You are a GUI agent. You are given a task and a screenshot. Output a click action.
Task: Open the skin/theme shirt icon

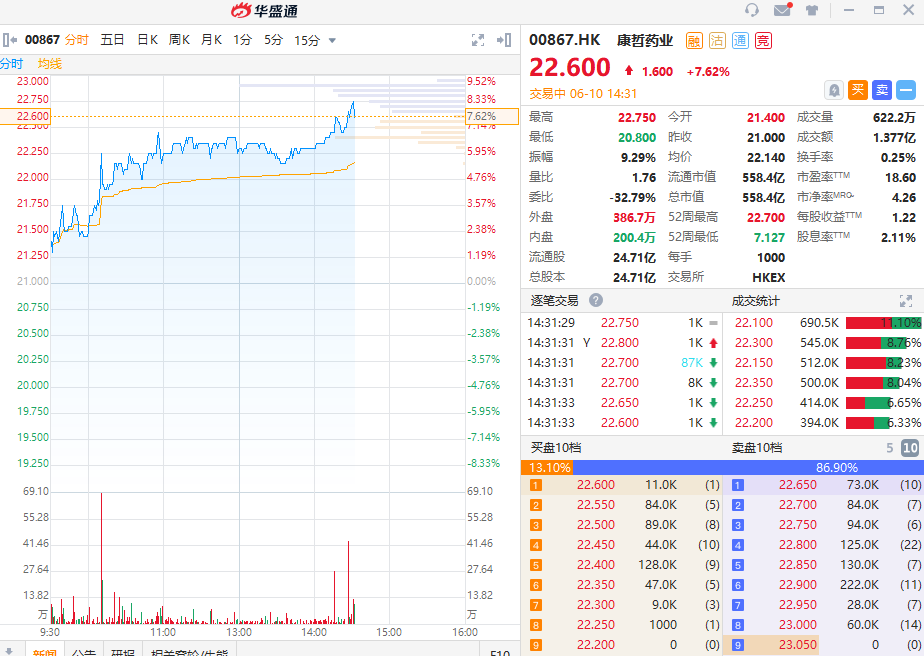pyautogui.click(x=812, y=10)
